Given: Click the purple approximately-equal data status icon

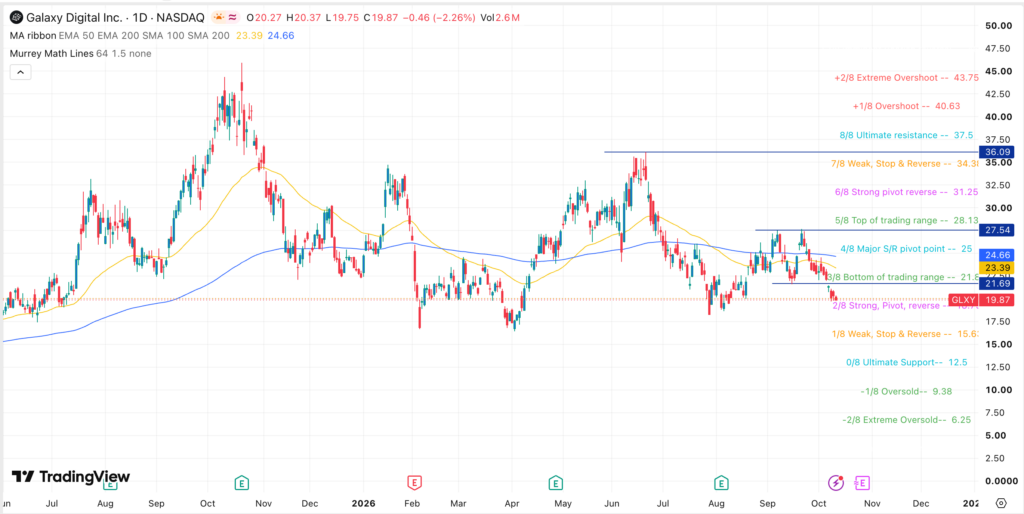Looking at the screenshot, I should (x=232, y=17).
